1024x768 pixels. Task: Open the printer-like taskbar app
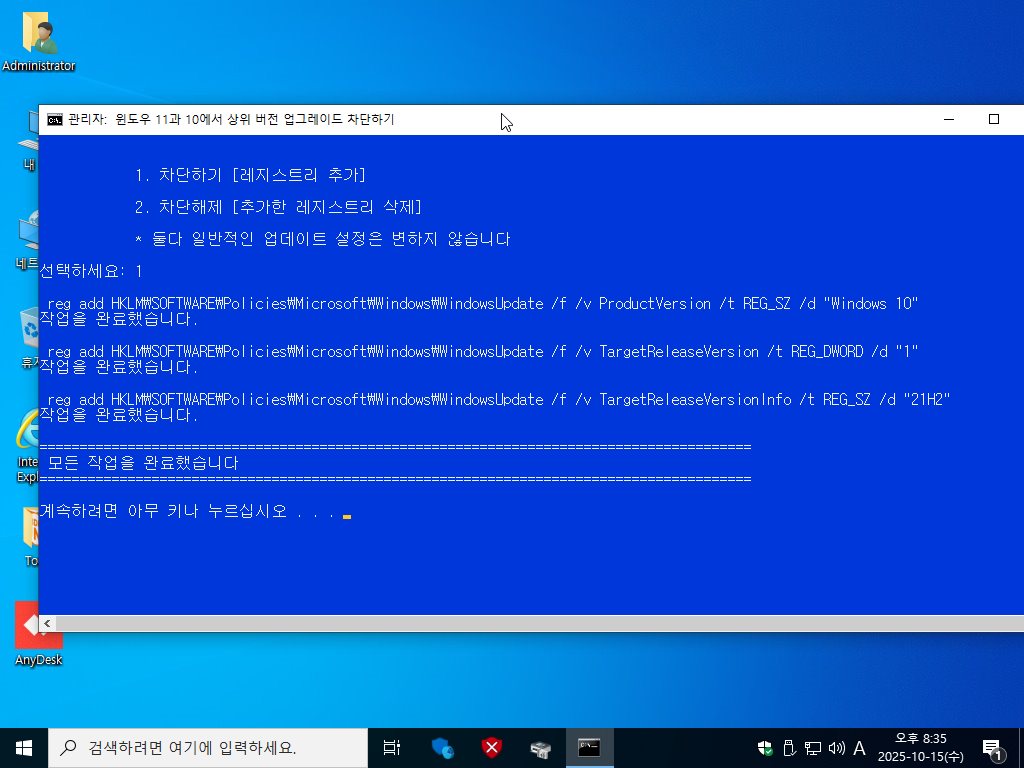540,748
